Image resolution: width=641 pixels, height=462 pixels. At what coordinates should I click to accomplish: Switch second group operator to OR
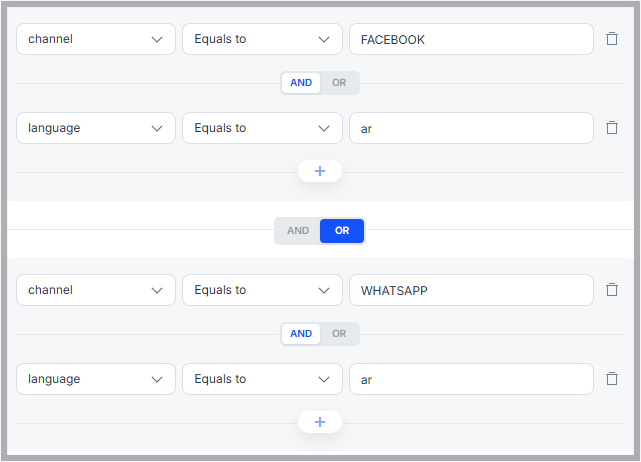(x=339, y=334)
